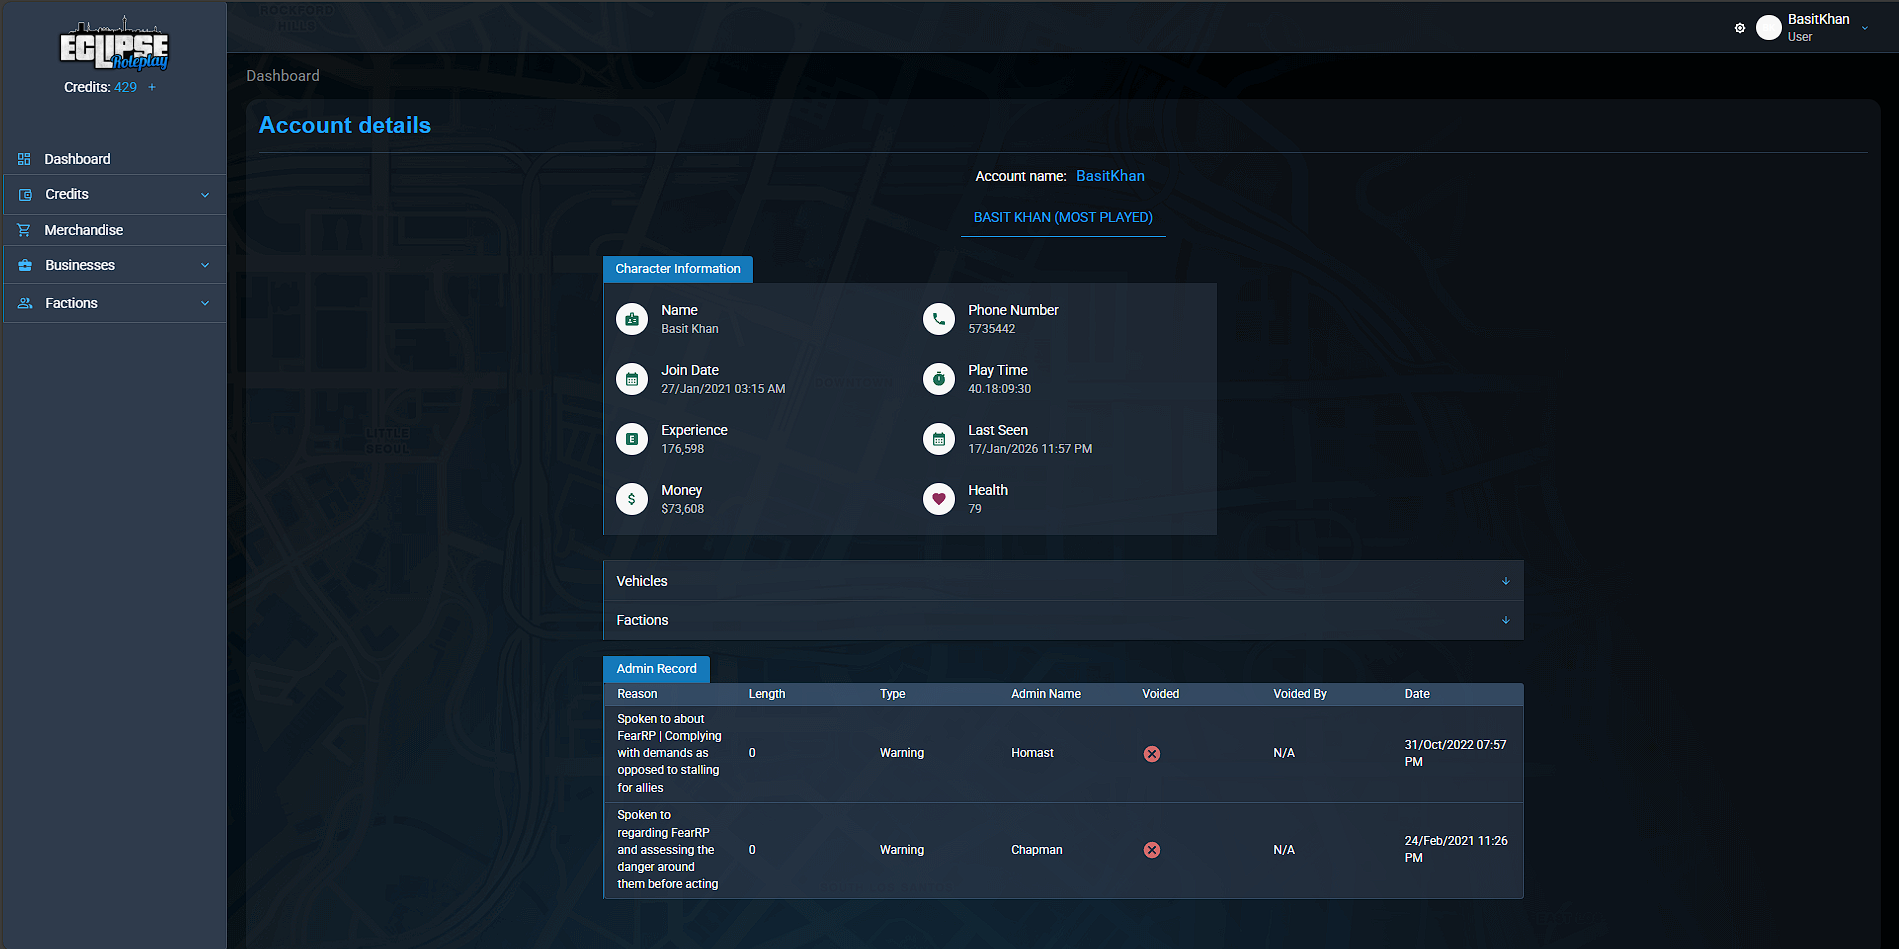Add credits with the plus icon

(x=152, y=87)
